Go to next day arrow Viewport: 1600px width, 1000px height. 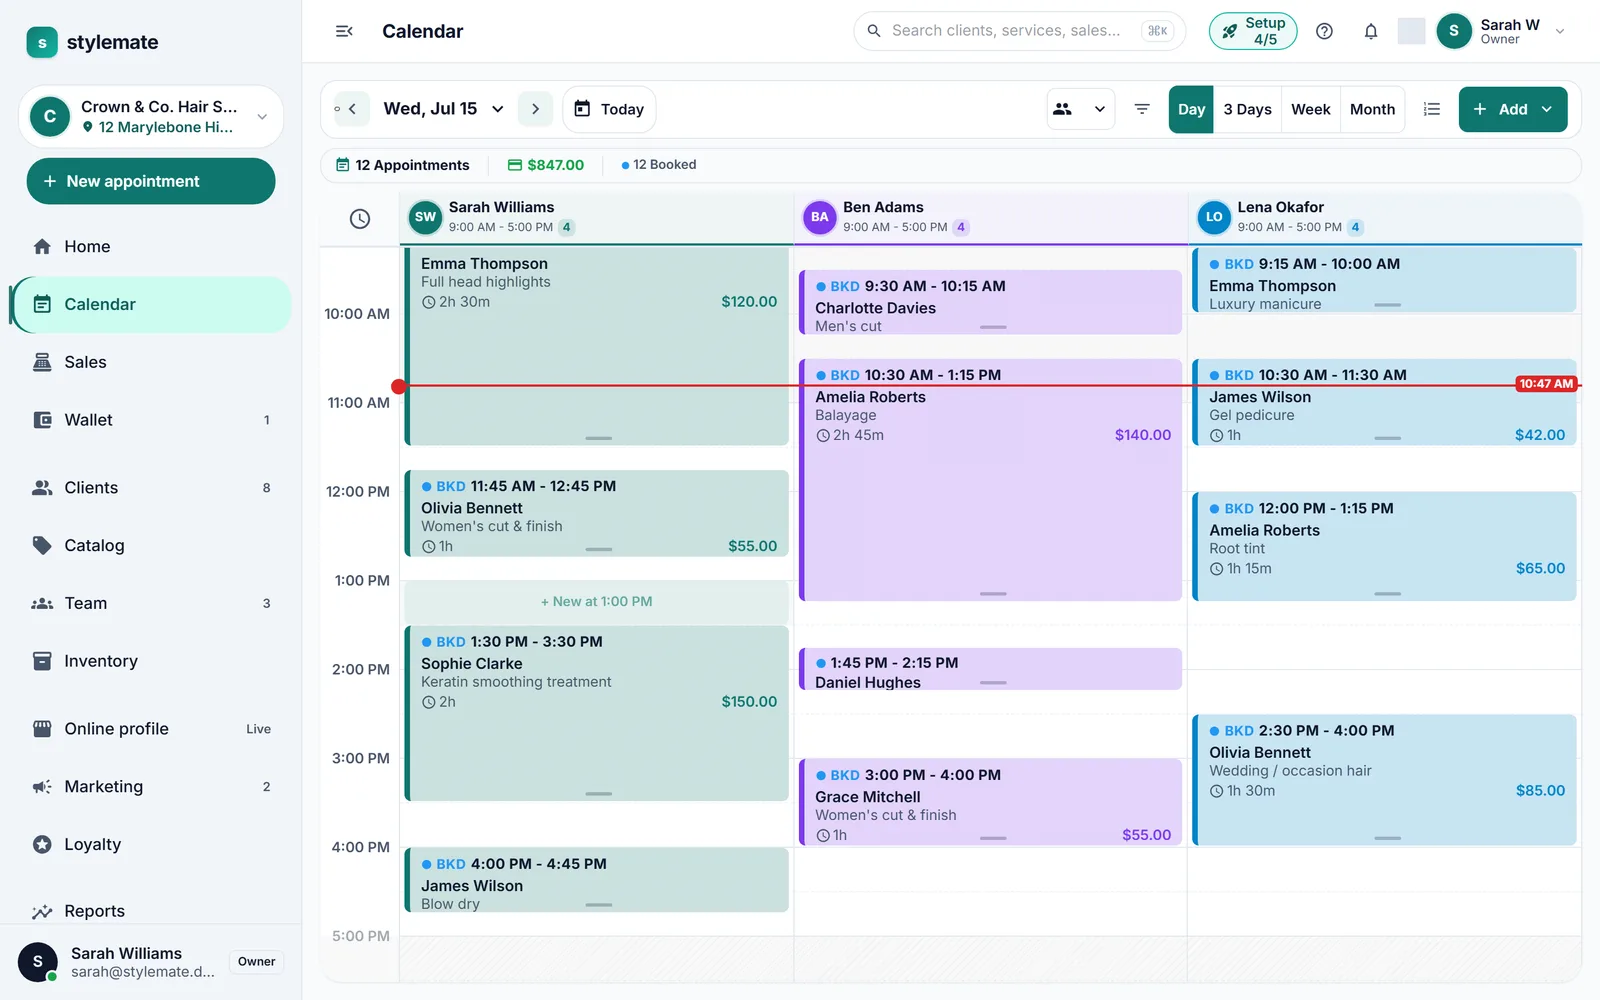[x=535, y=109]
